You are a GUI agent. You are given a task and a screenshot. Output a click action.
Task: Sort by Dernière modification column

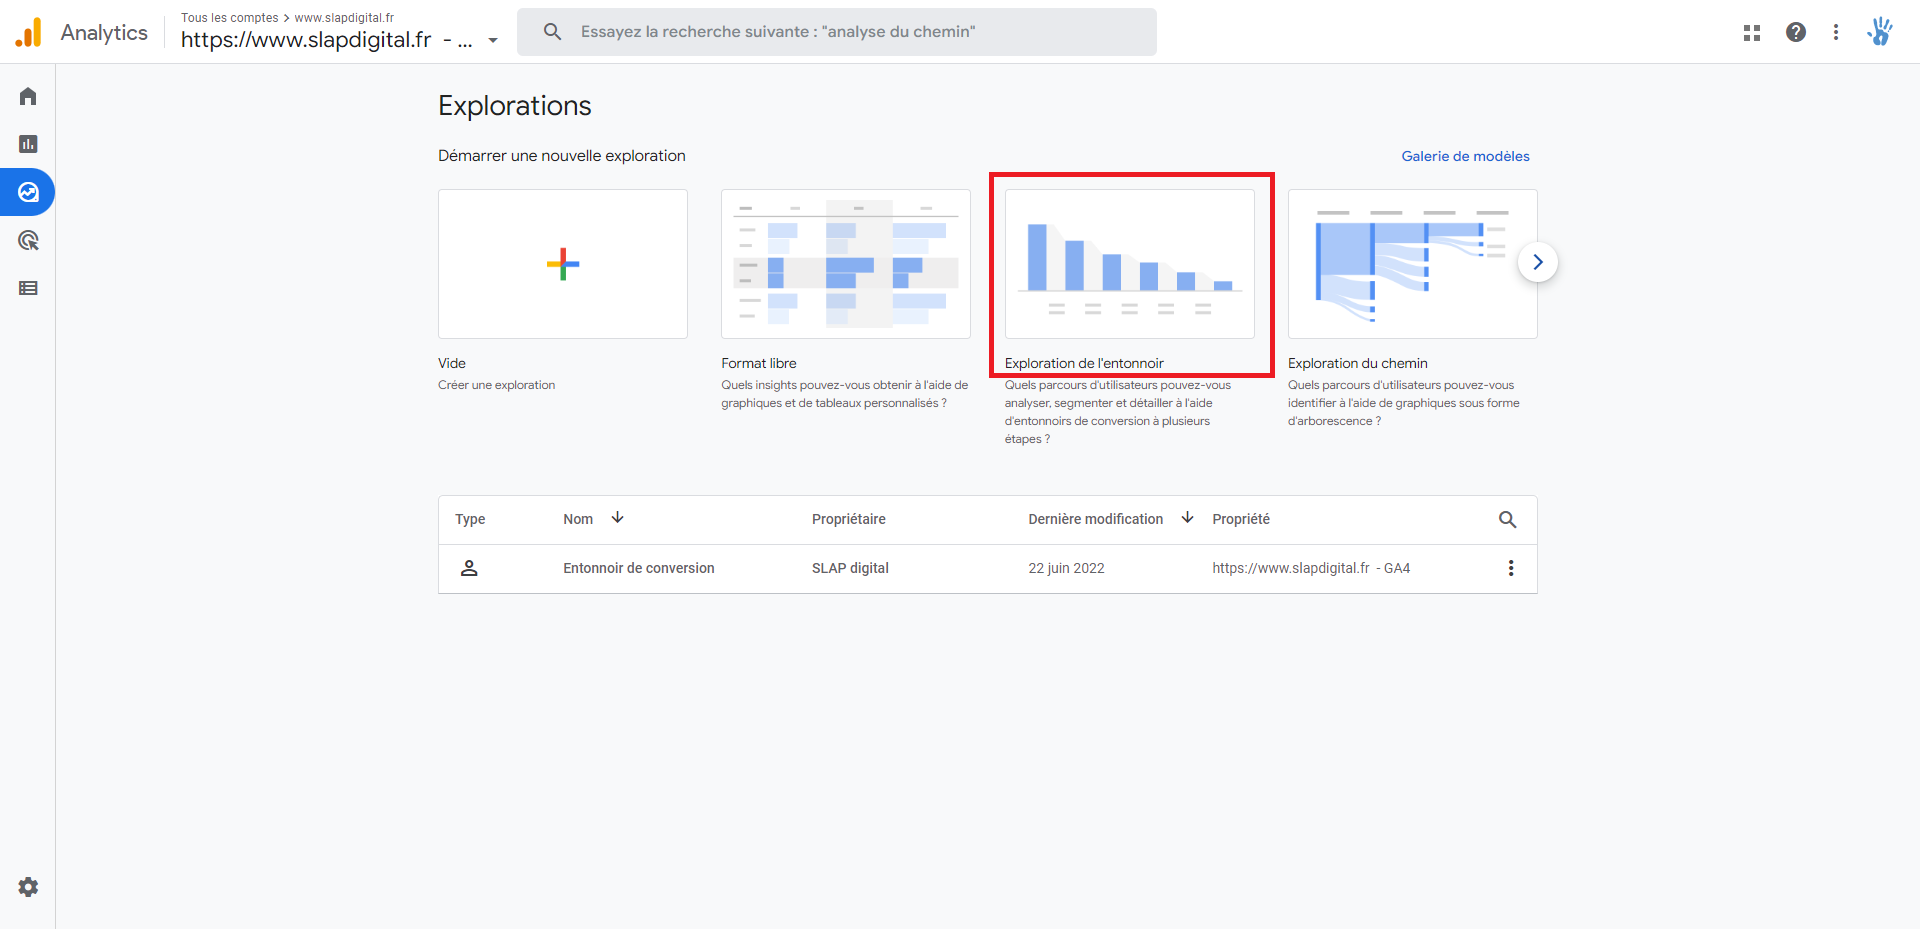pyautogui.click(x=1095, y=519)
